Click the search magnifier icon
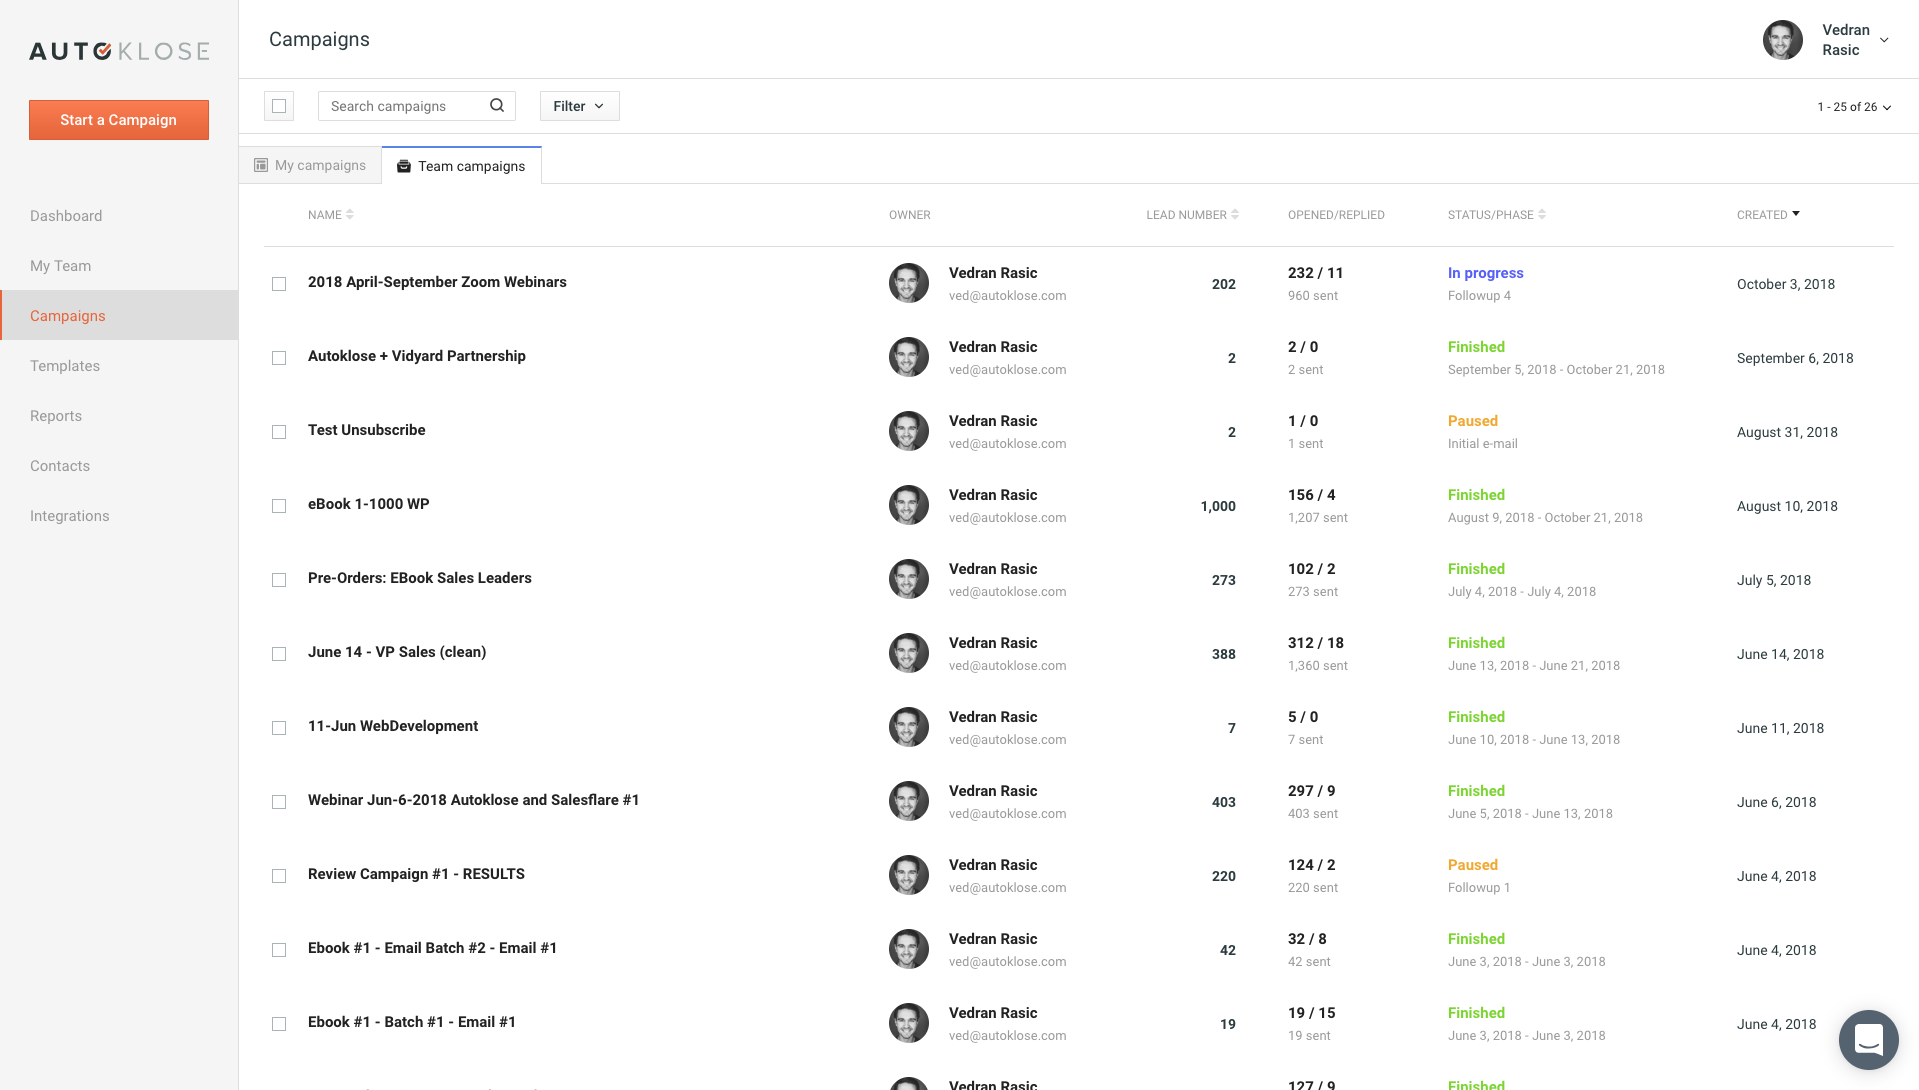 click(x=497, y=106)
